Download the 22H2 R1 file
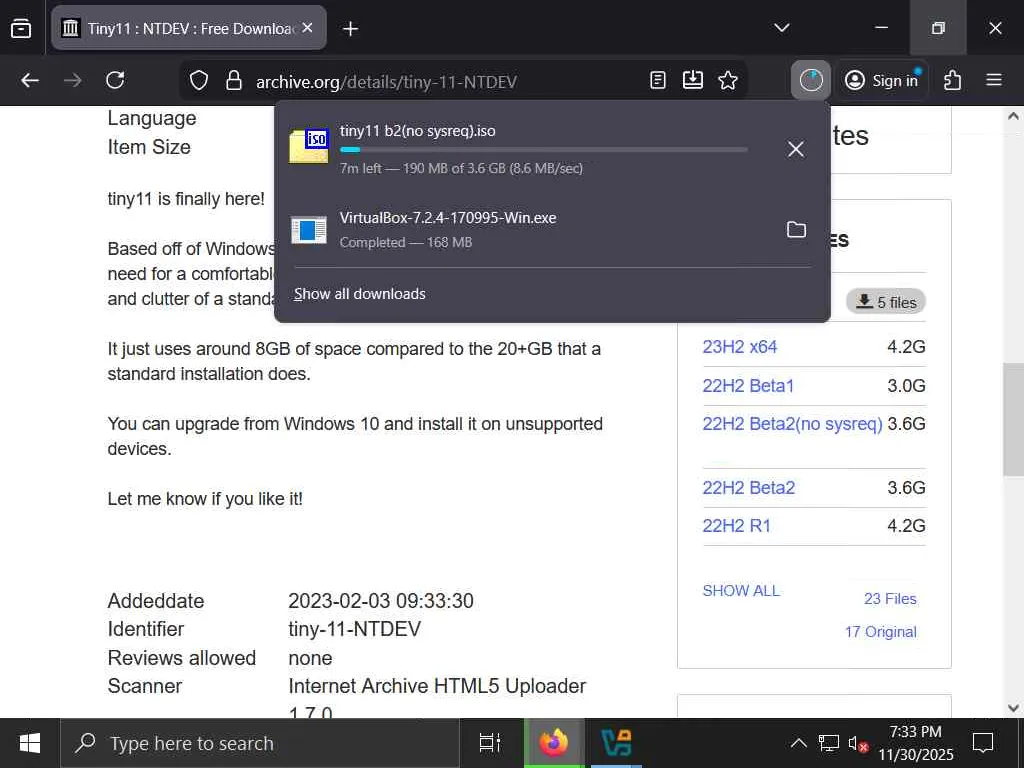Viewport: 1024px width, 768px height. tap(737, 526)
